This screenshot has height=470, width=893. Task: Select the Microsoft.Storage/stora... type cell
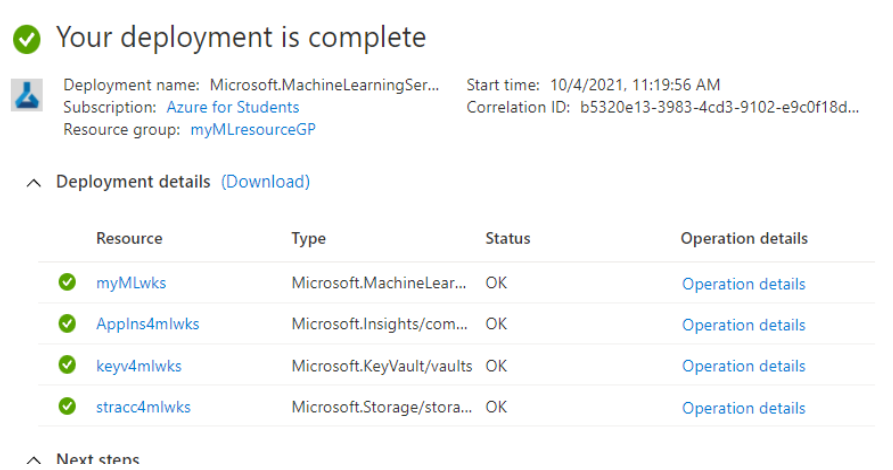(382, 407)
